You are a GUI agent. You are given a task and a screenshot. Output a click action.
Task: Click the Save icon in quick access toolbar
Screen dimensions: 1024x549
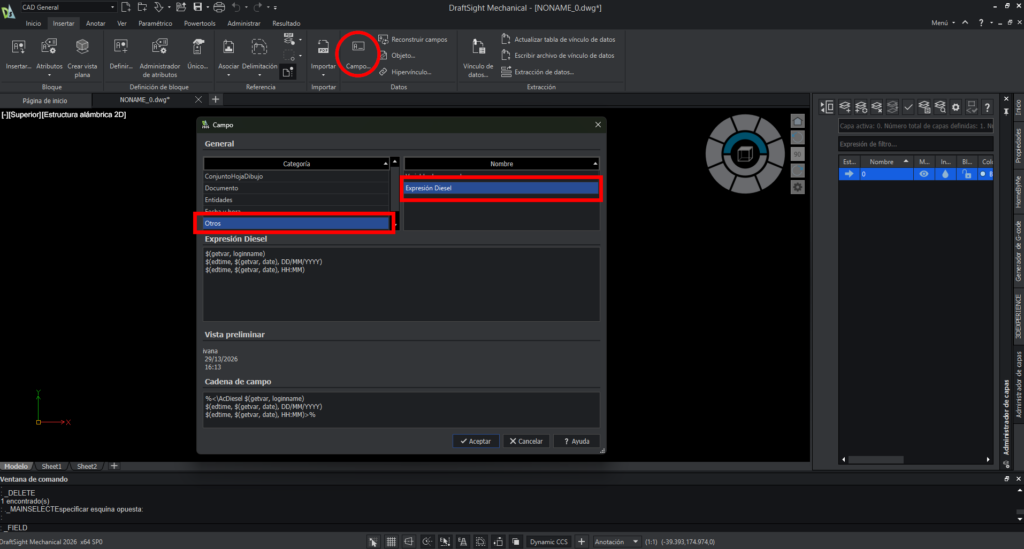pos(197,7)
